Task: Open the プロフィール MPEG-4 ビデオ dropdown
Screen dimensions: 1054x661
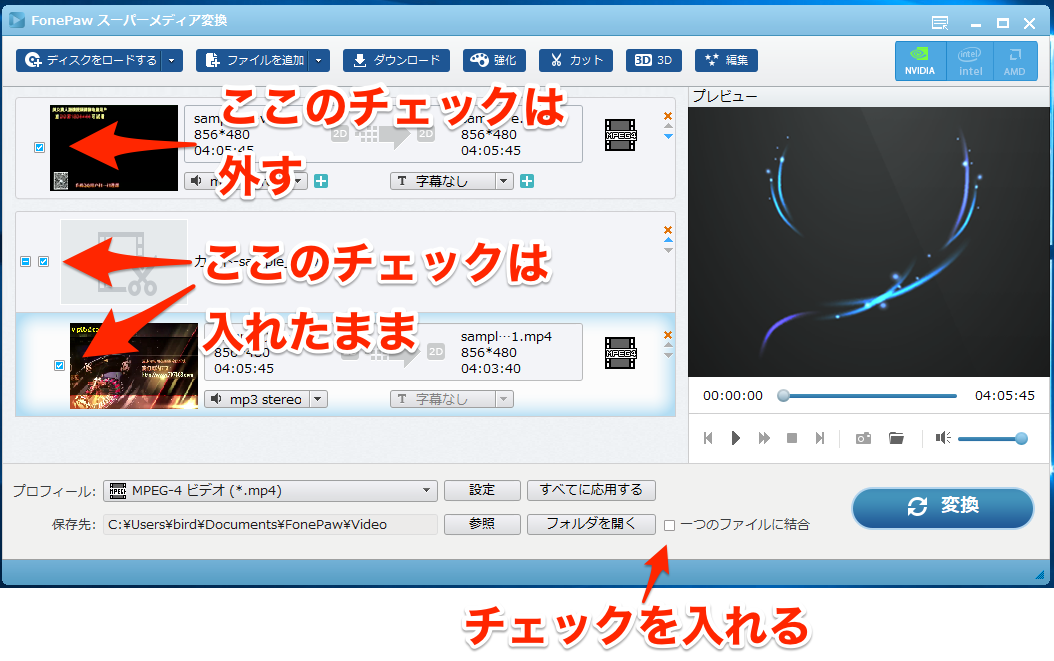Action: 270,491
